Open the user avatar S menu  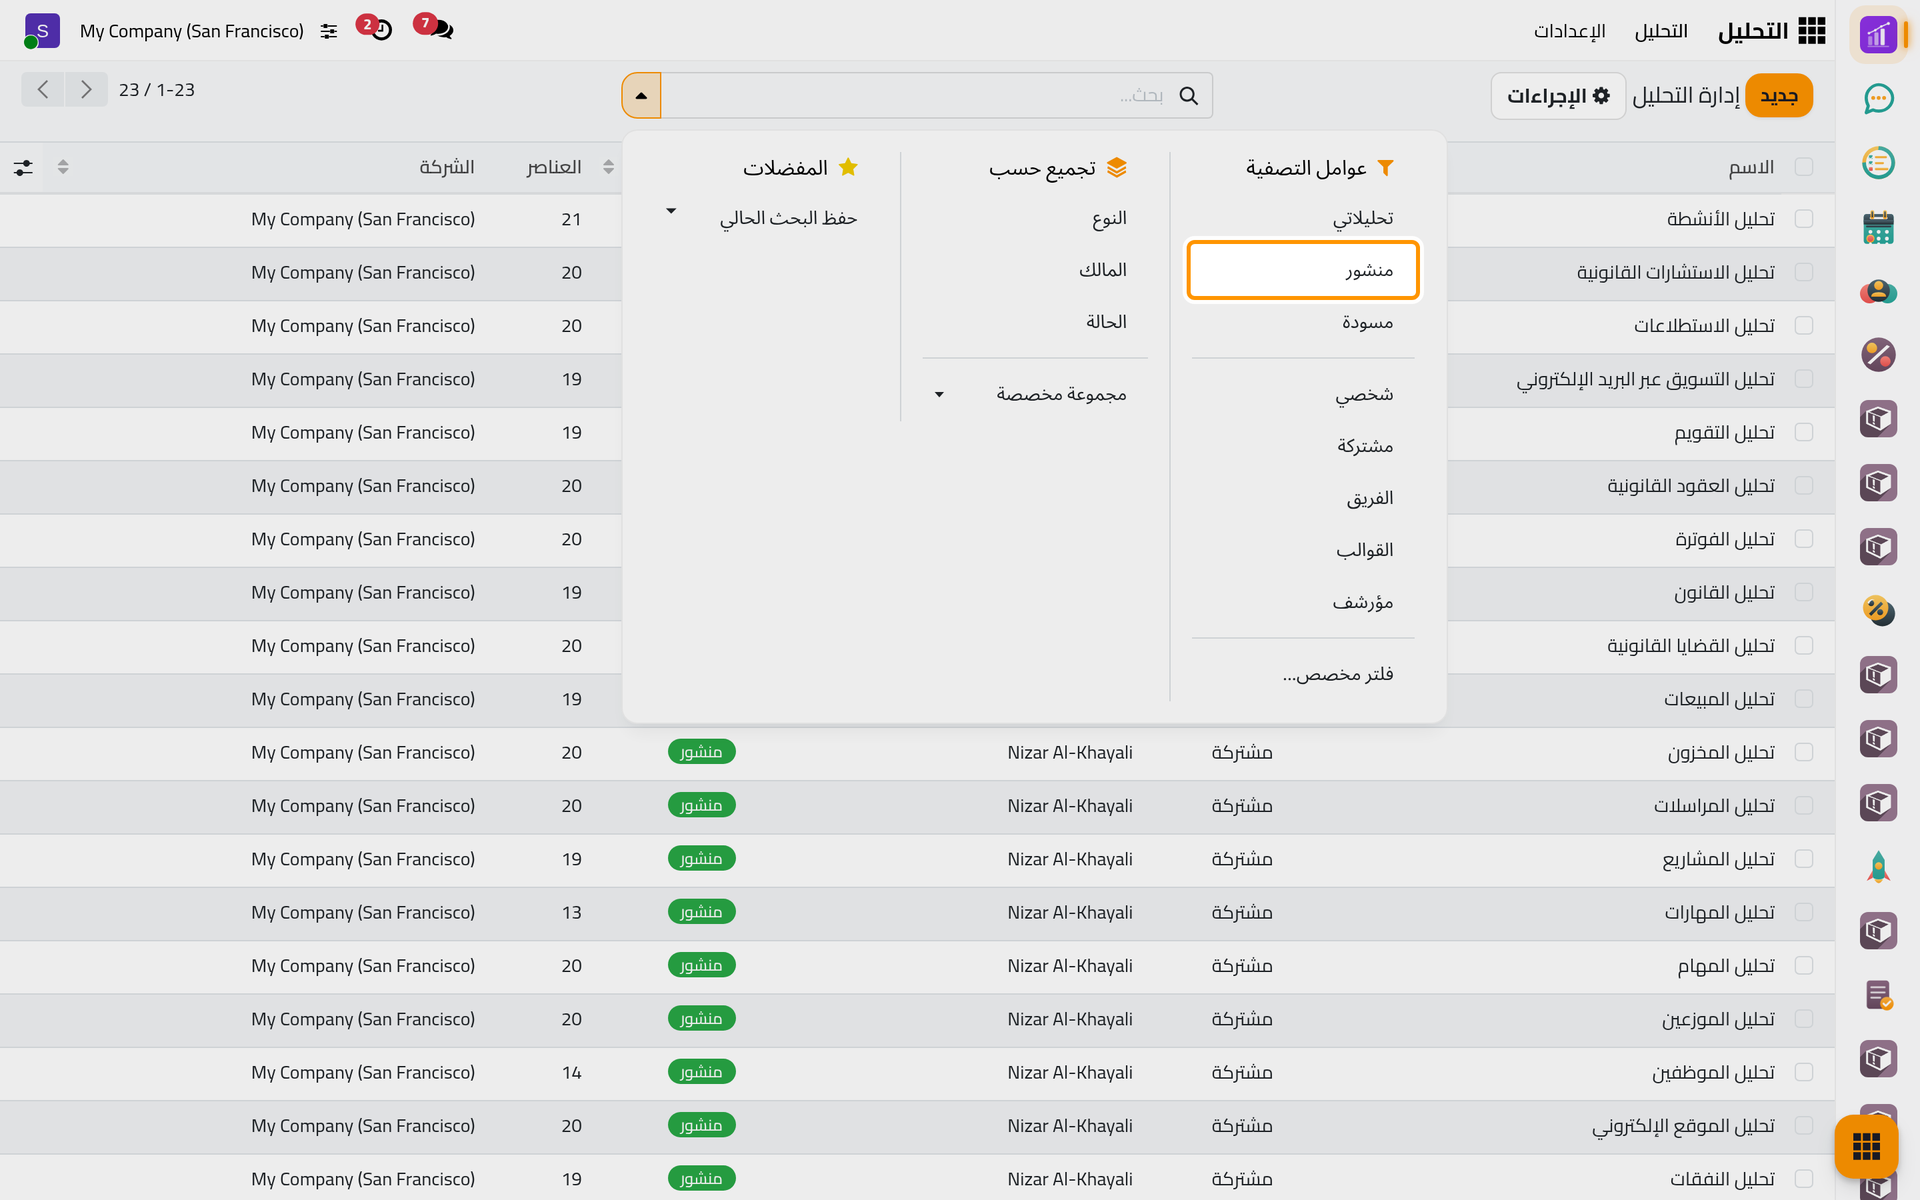42,31
